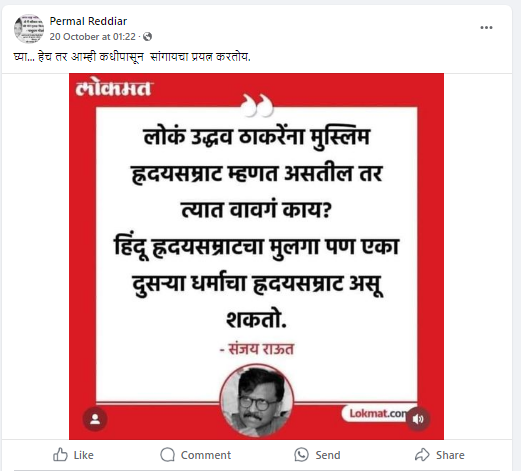Image resolution: width=521 pixels, height=471 pixels.
Task: Open the three-dots post options menu
Action: pyautogui.click(x=486, y=28)
